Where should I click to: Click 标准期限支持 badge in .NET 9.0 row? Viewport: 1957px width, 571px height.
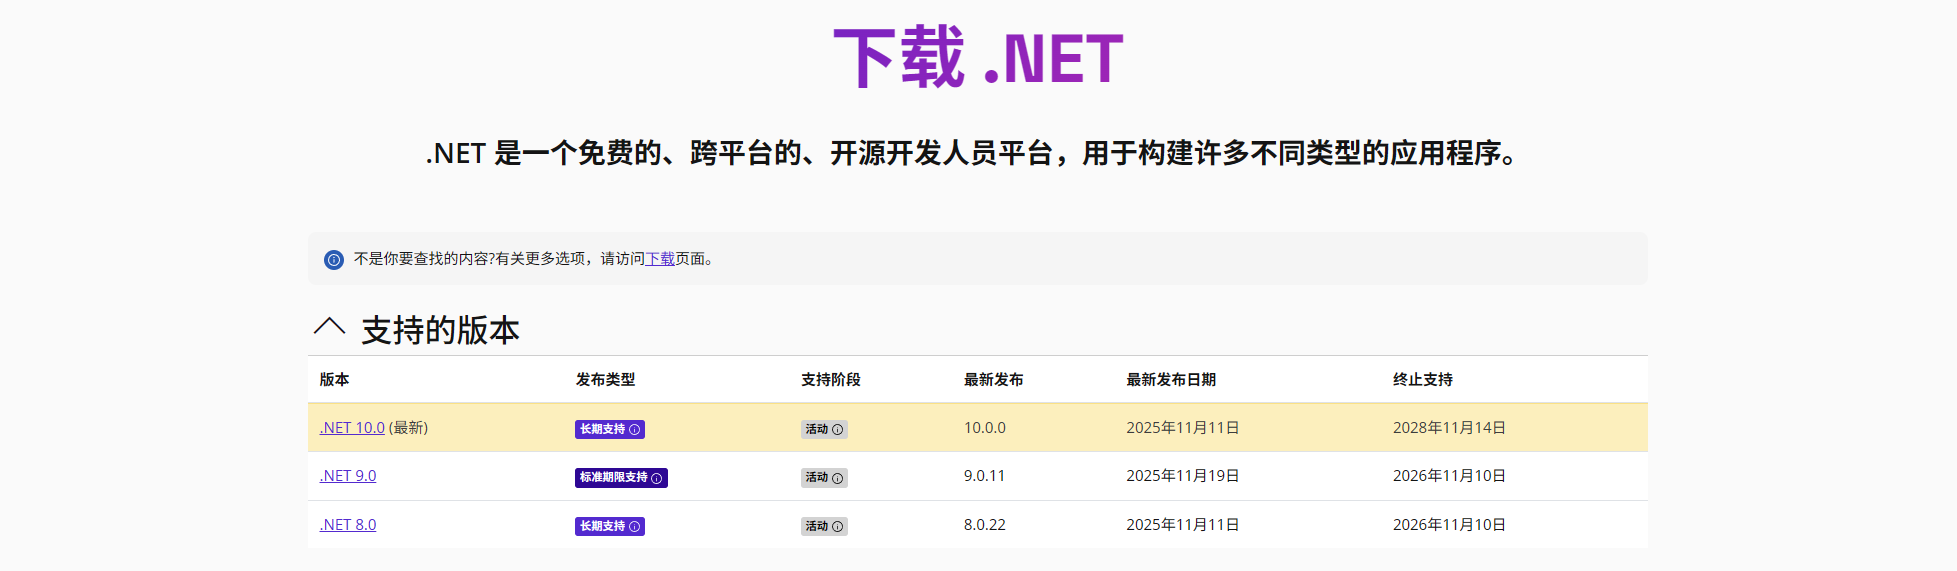(x=621, y=478)
